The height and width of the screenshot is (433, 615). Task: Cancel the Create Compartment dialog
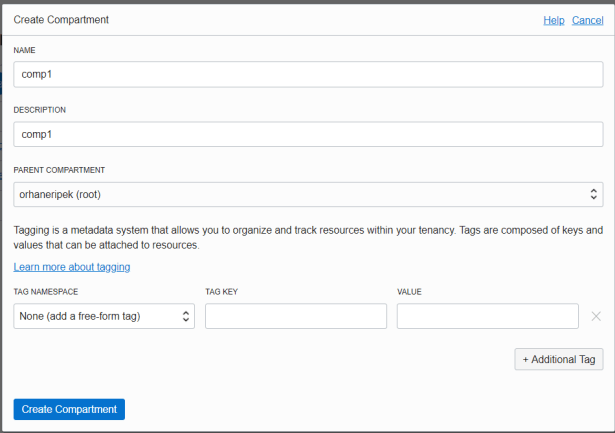click(x=587, y=20)
